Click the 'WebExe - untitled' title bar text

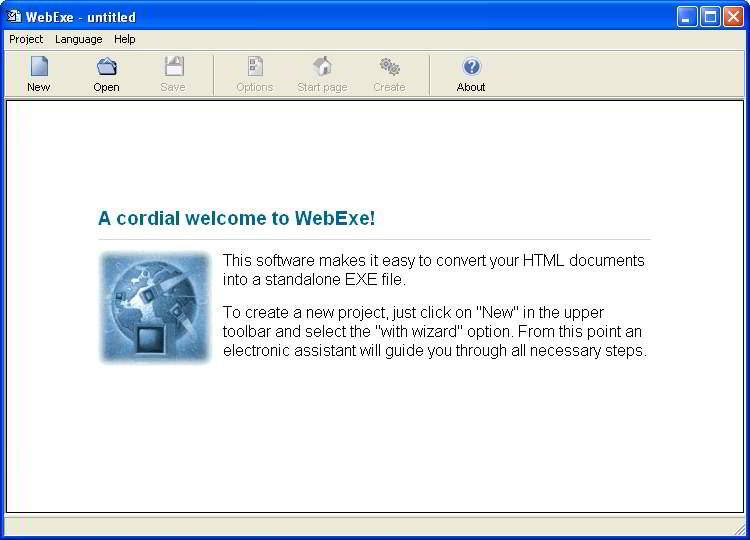(x=80, y=17)
